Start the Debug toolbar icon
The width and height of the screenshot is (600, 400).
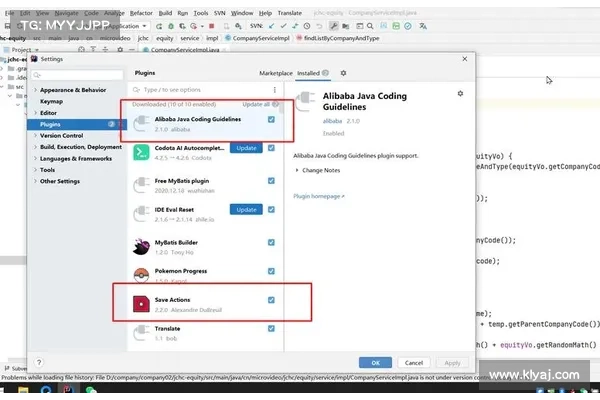(x=171, y=26)
